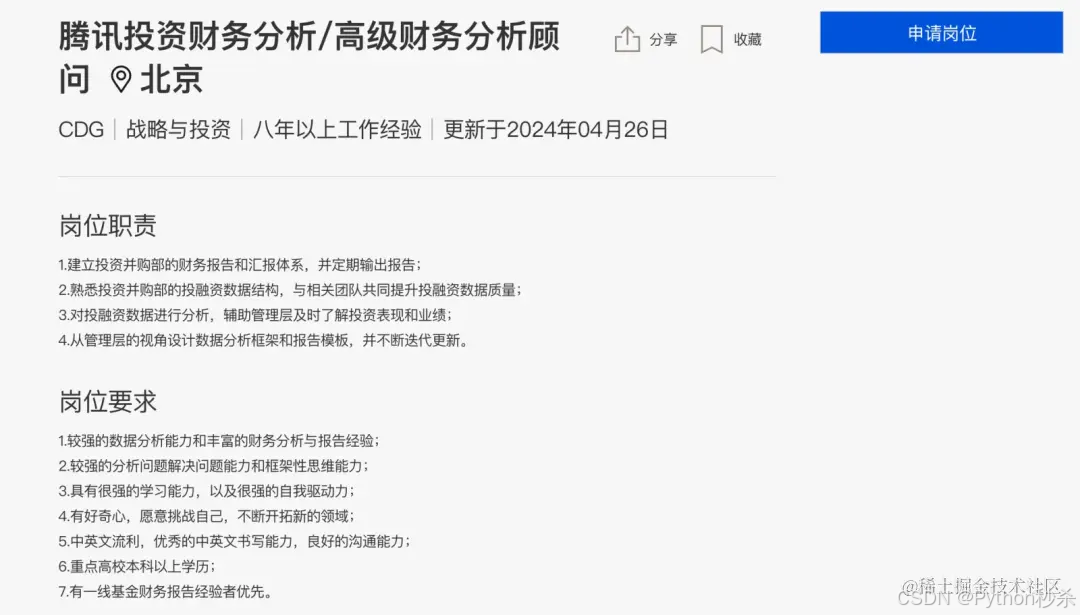Click requirement 7.有一线基金财务报告经验者优先
This screenshot has height=615, width=1080.
tap(166, 592)
